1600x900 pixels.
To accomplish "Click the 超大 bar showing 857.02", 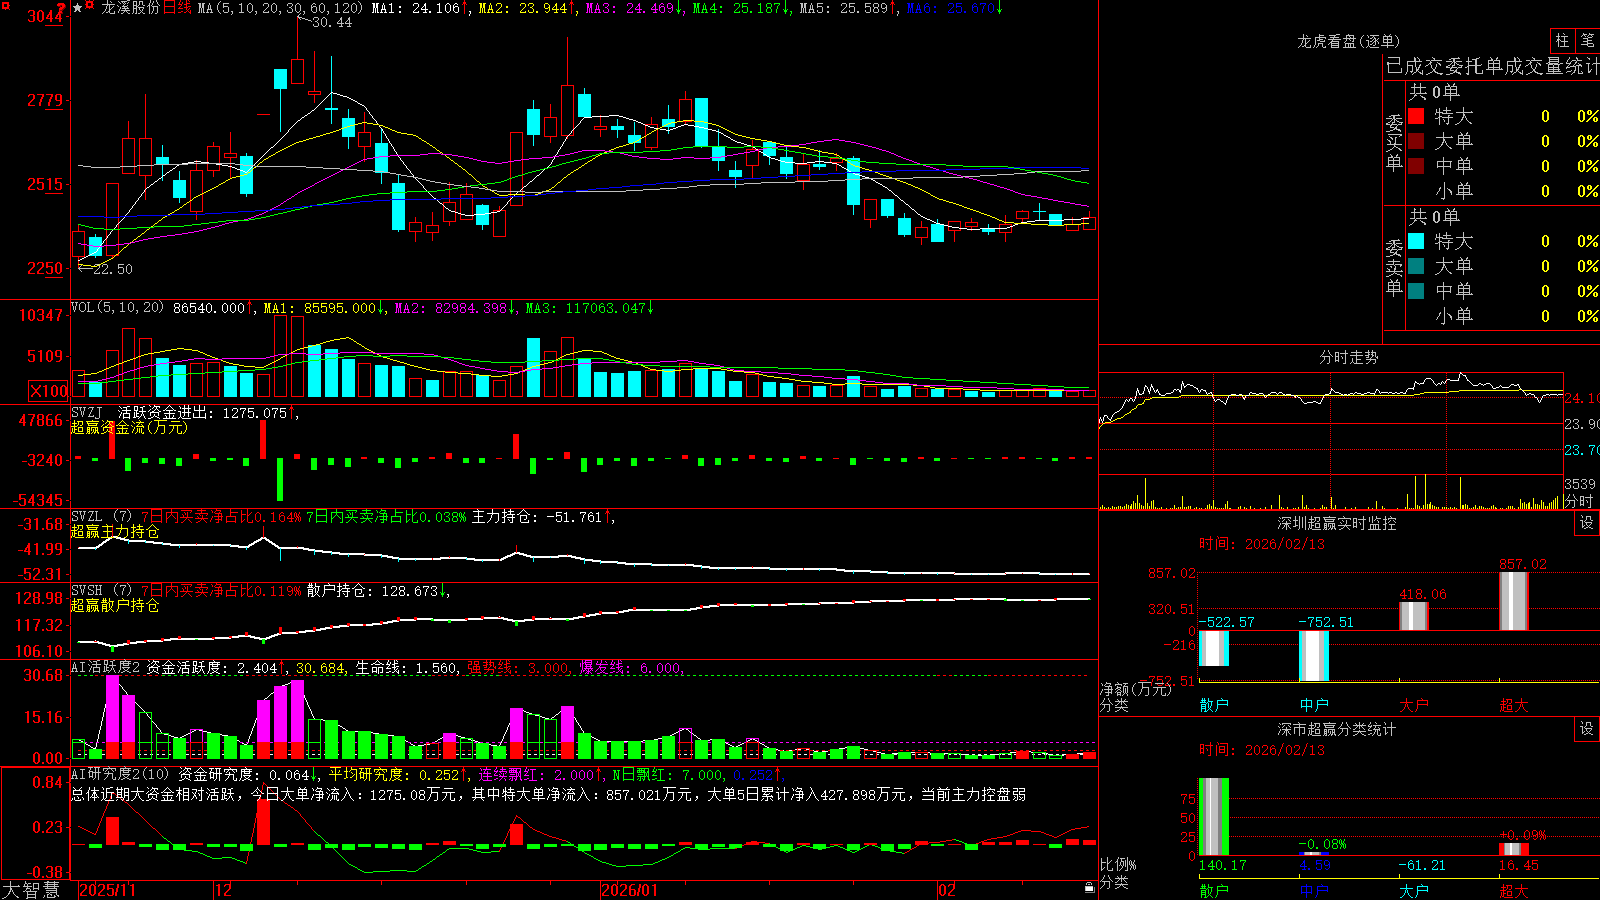I will point(1514,601).
